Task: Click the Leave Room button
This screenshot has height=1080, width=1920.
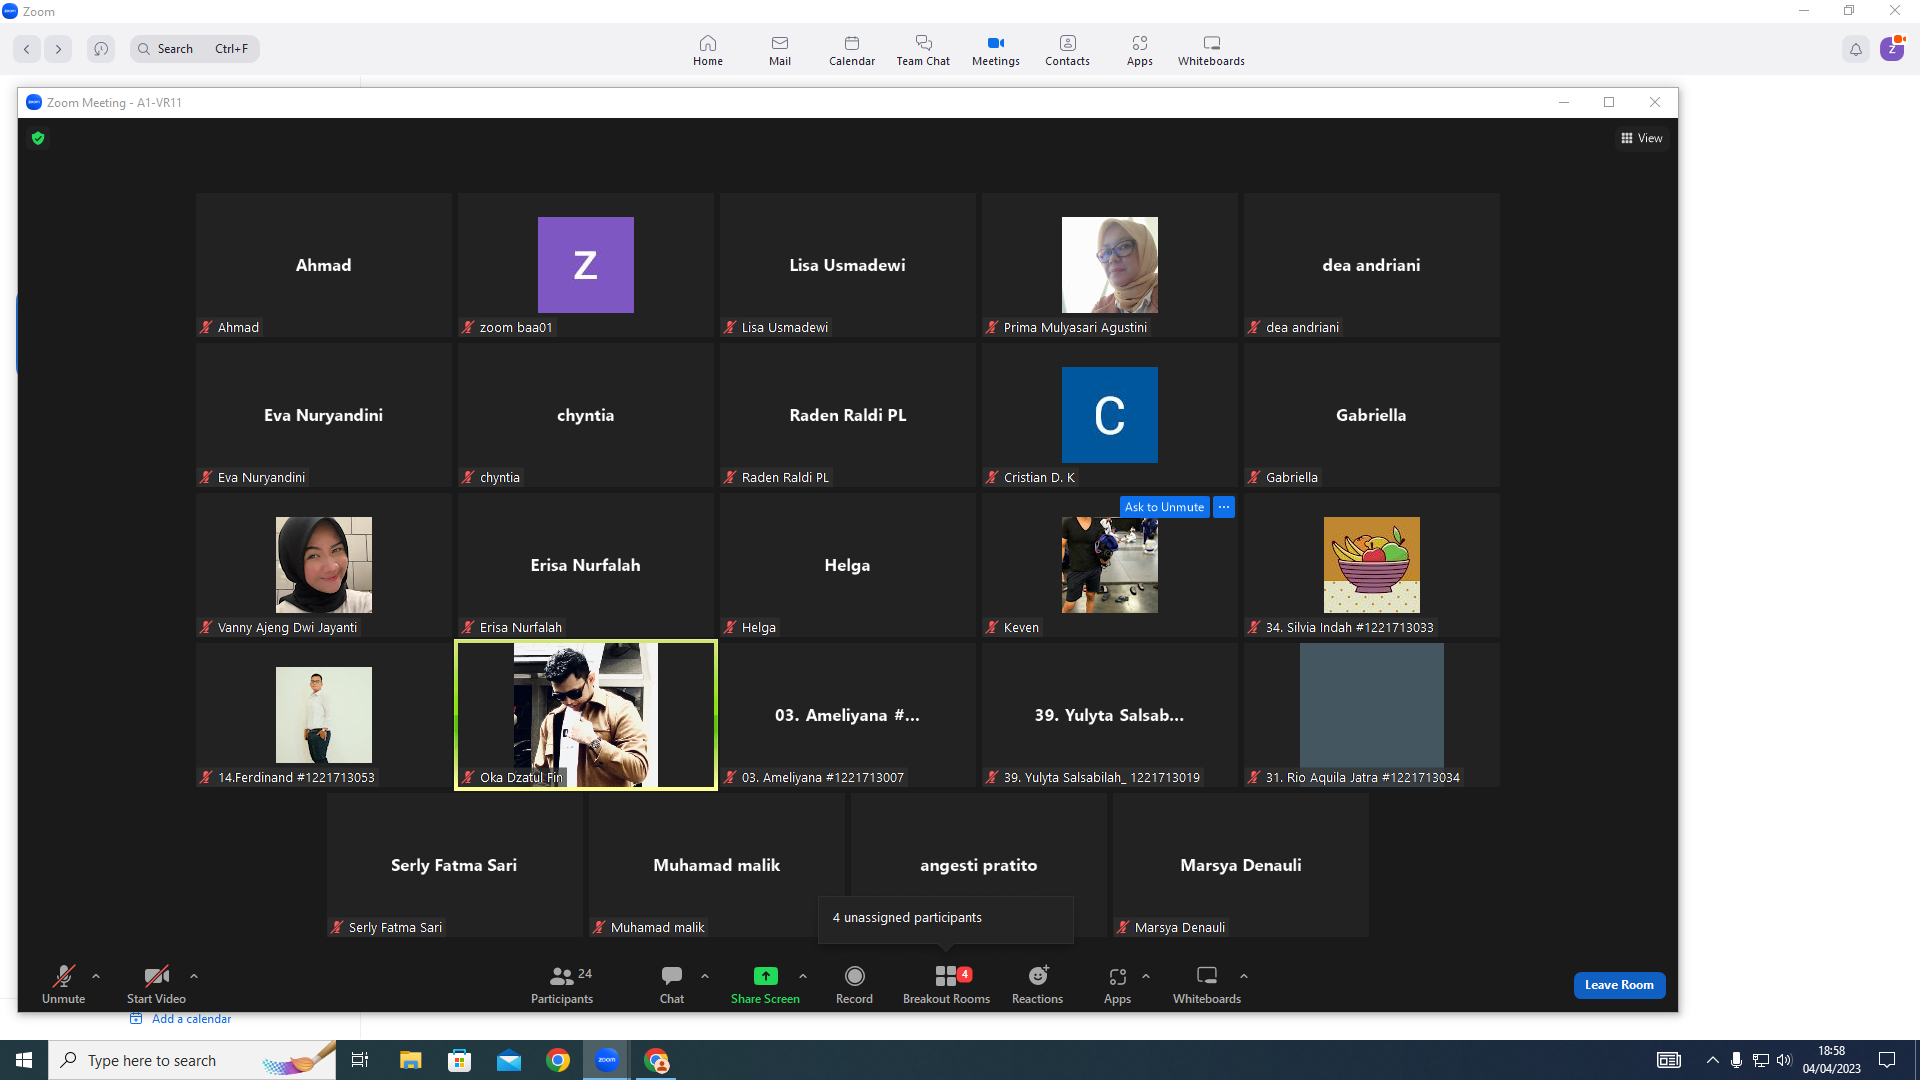Action: (1619, 985)
